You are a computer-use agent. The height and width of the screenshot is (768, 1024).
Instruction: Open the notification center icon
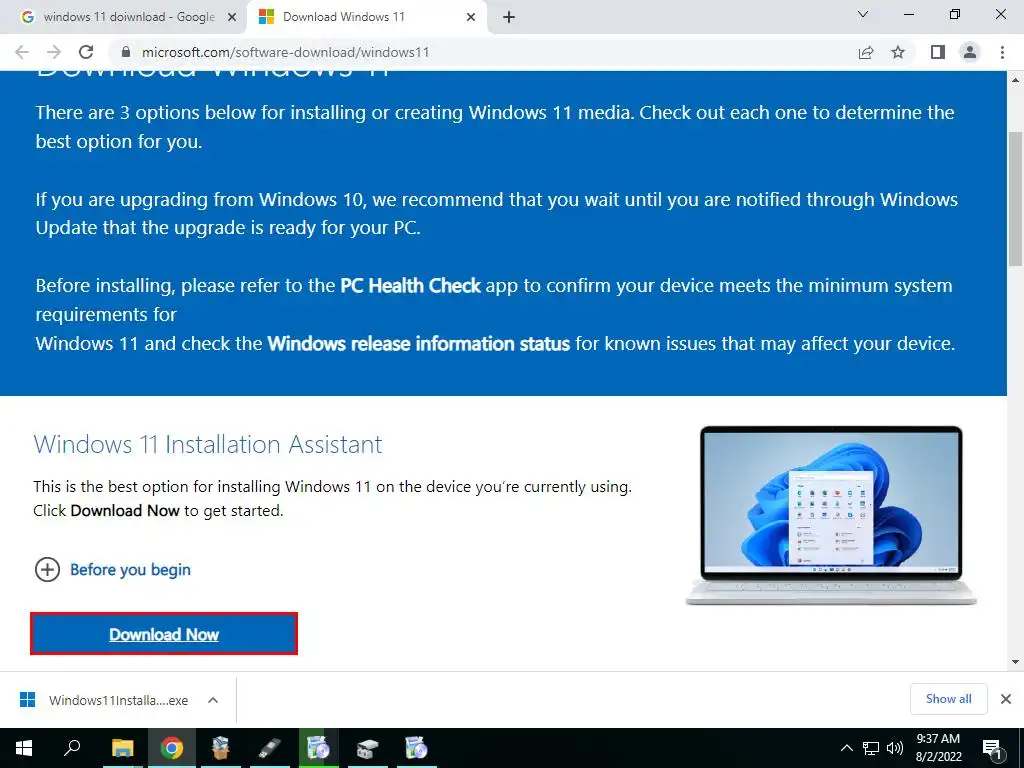coord(993,749)
